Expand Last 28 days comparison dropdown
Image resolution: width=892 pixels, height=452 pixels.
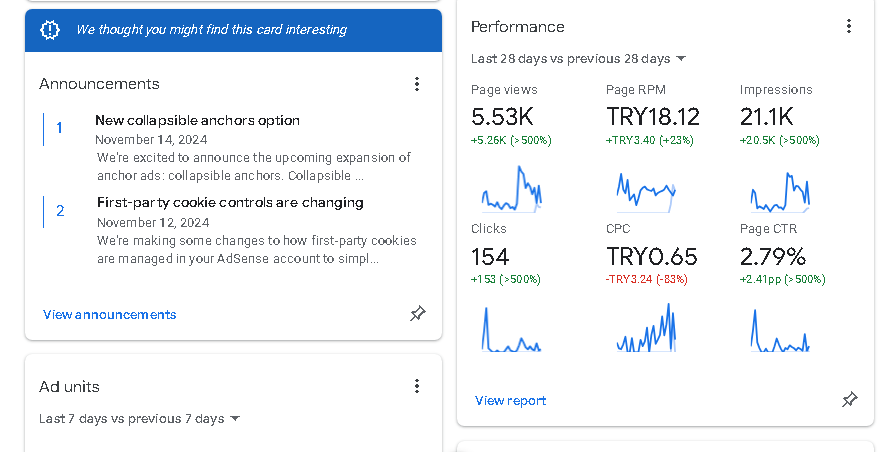579,59
